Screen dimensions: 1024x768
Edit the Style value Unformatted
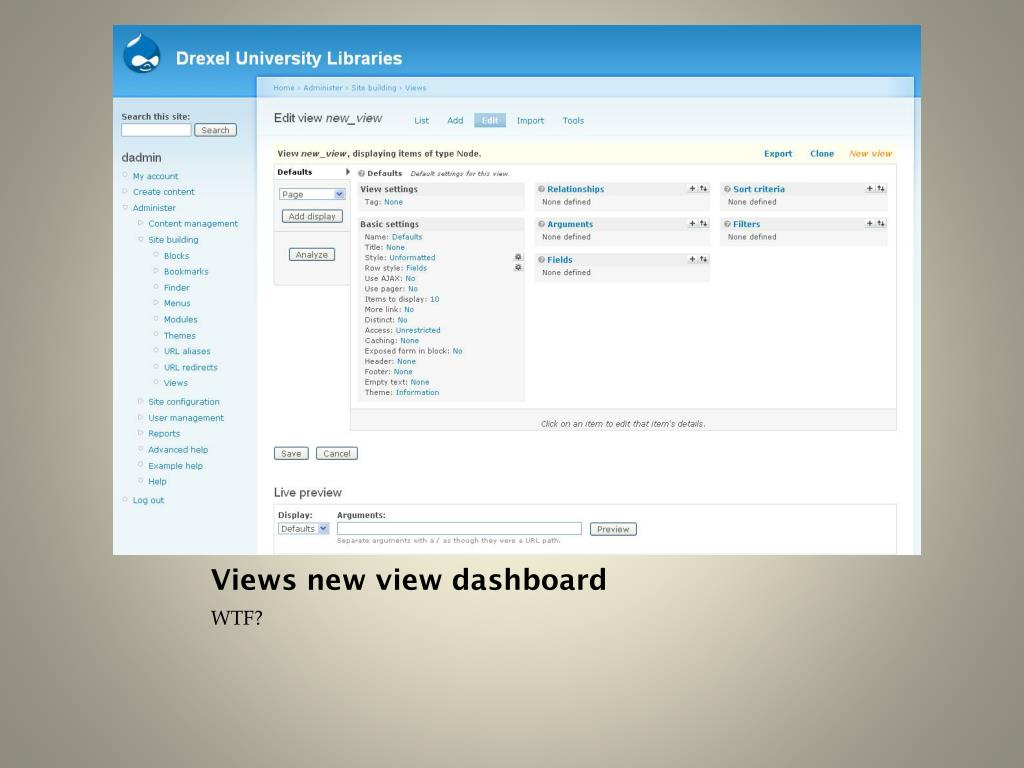pyautogui.click(x=412, y=258)
